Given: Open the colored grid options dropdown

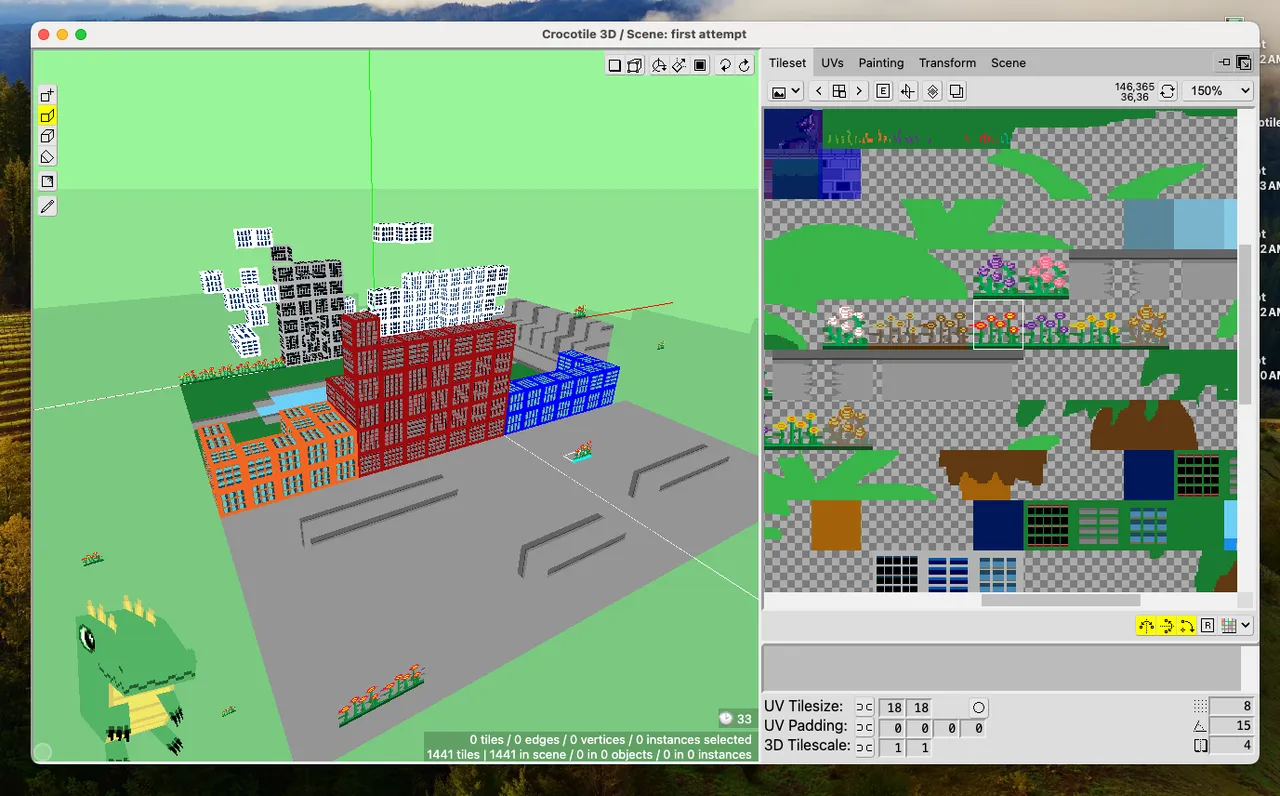Looking at the screenshot, I should pos(1237,626).
